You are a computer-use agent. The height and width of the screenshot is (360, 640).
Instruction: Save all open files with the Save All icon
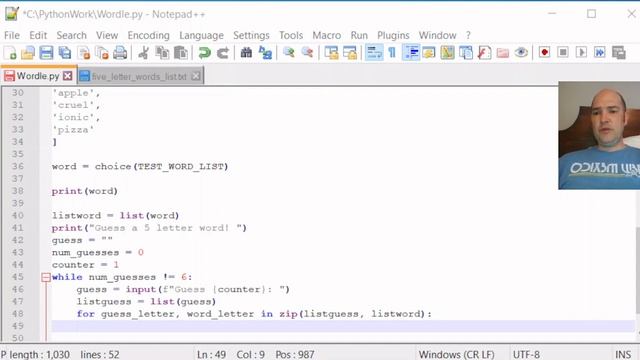pyautogui.click(x=64, y=53)
